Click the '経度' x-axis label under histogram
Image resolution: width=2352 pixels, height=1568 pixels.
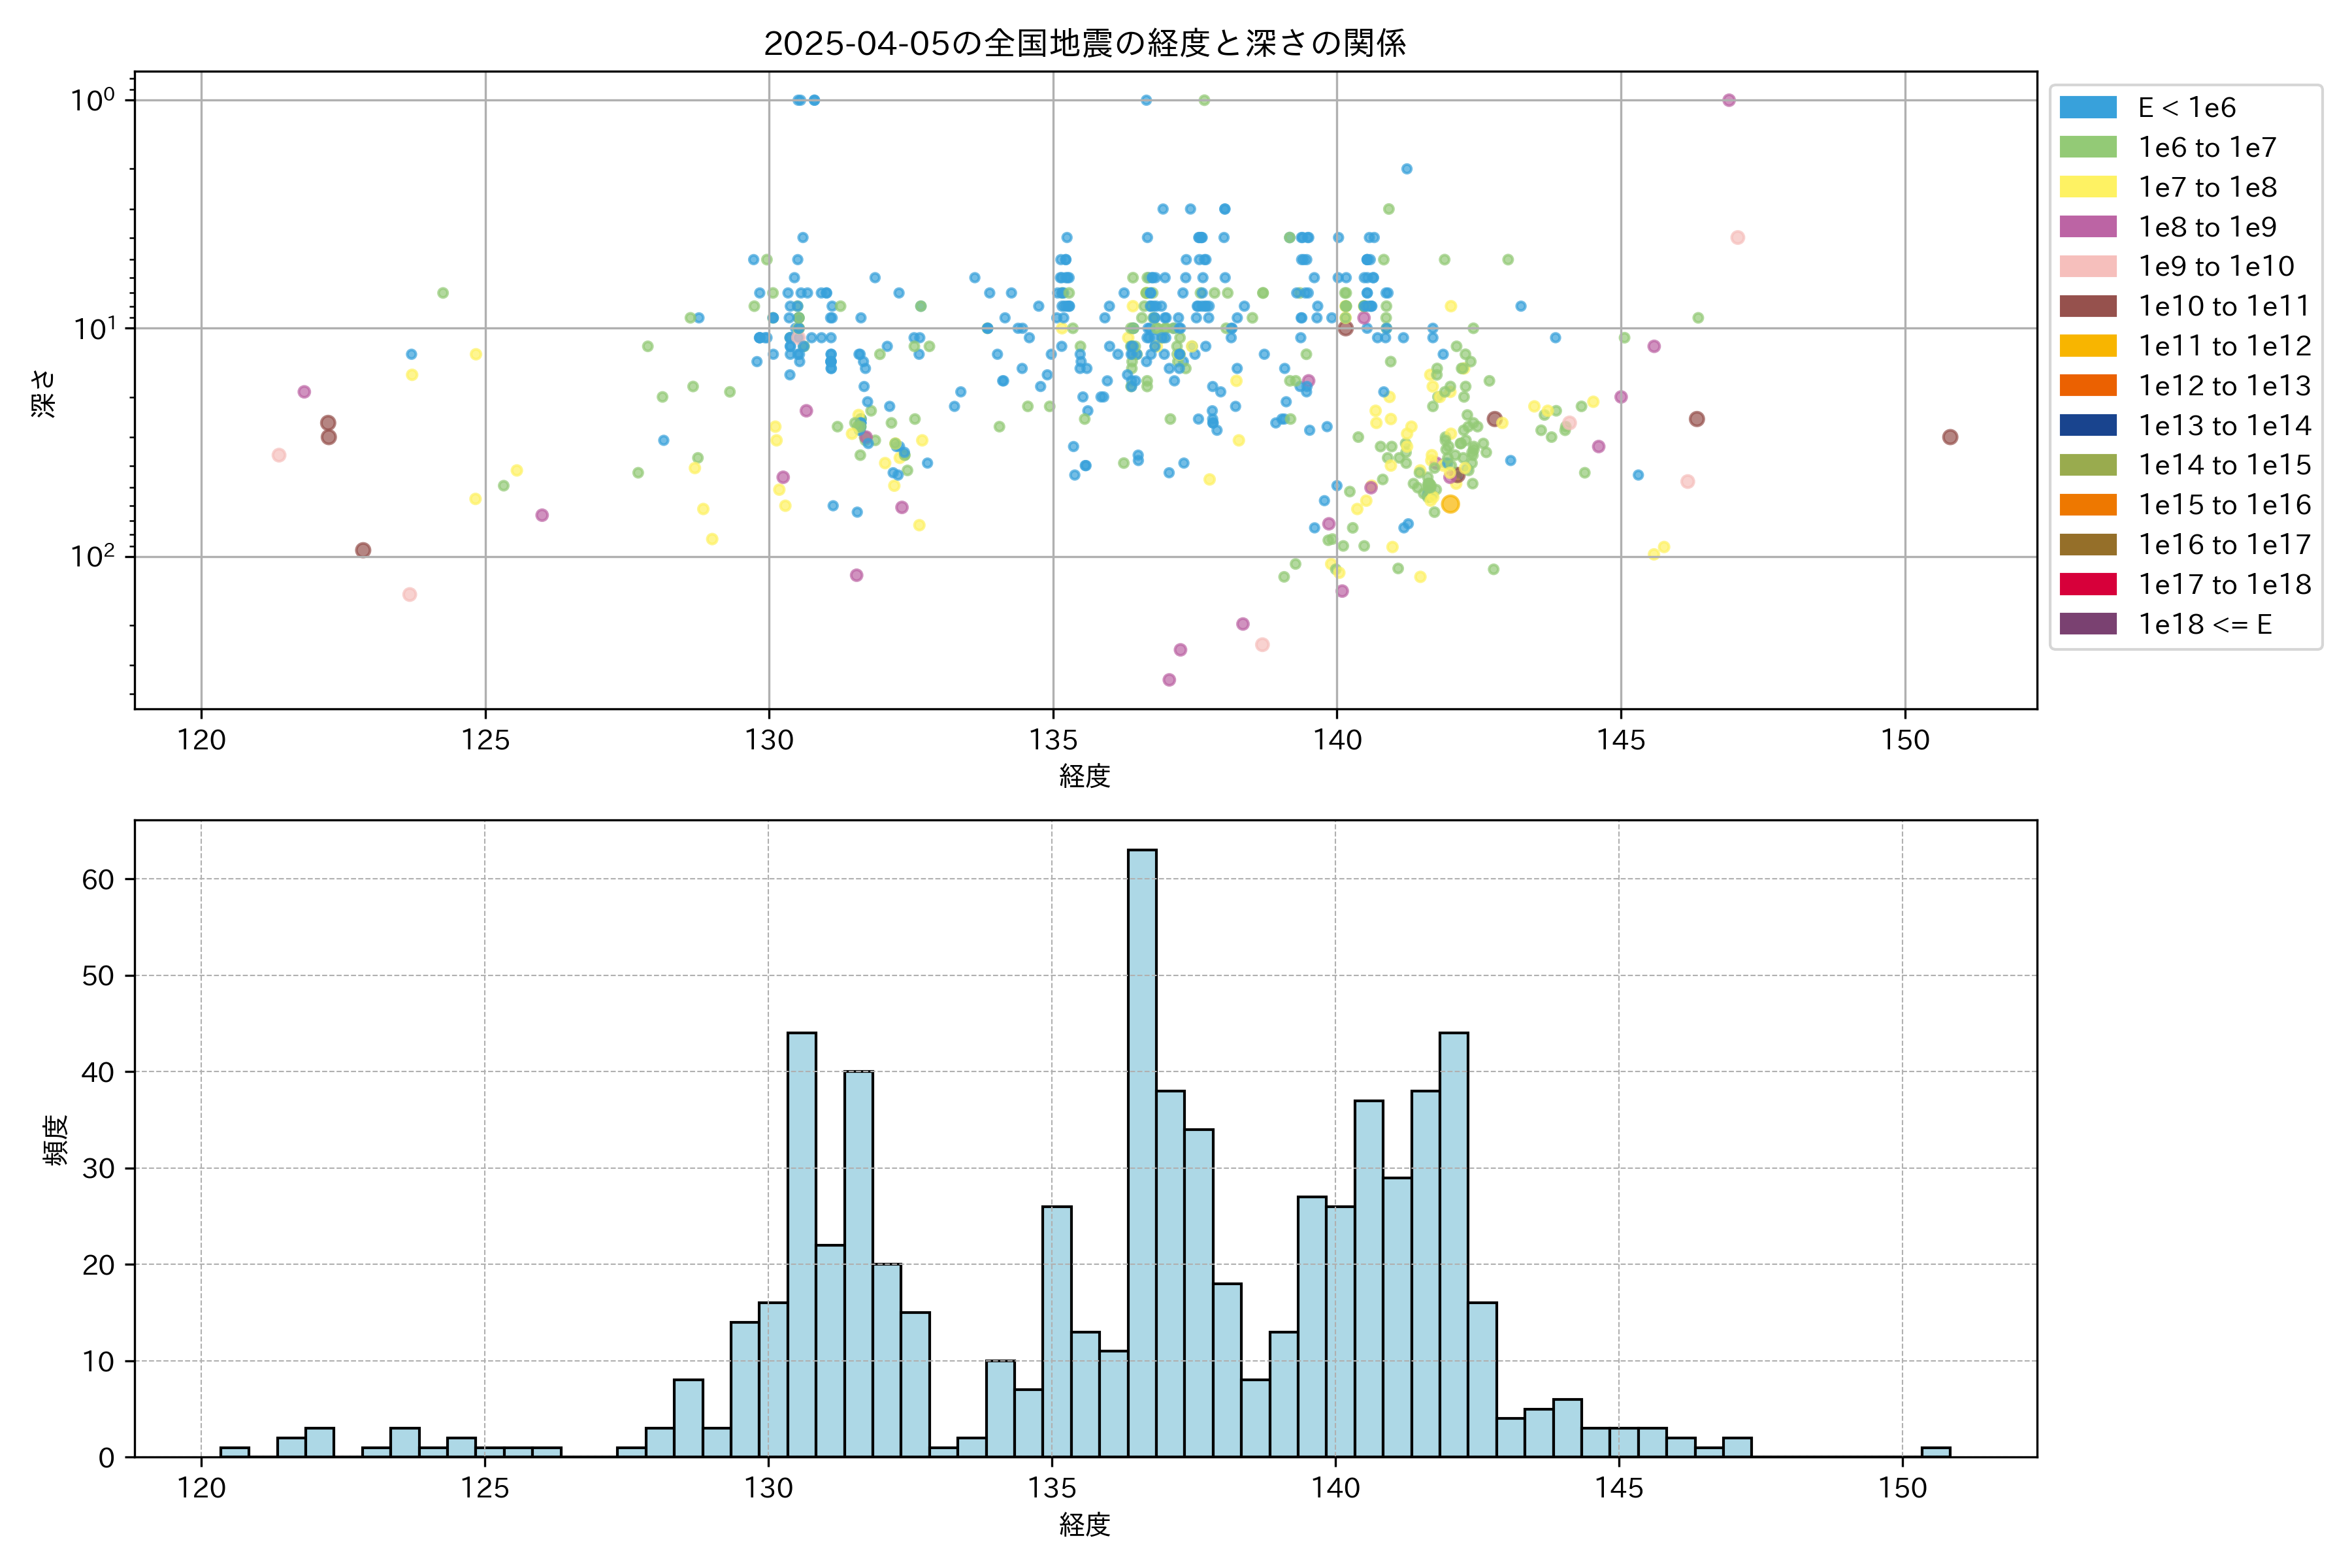coord(1085,1524)
